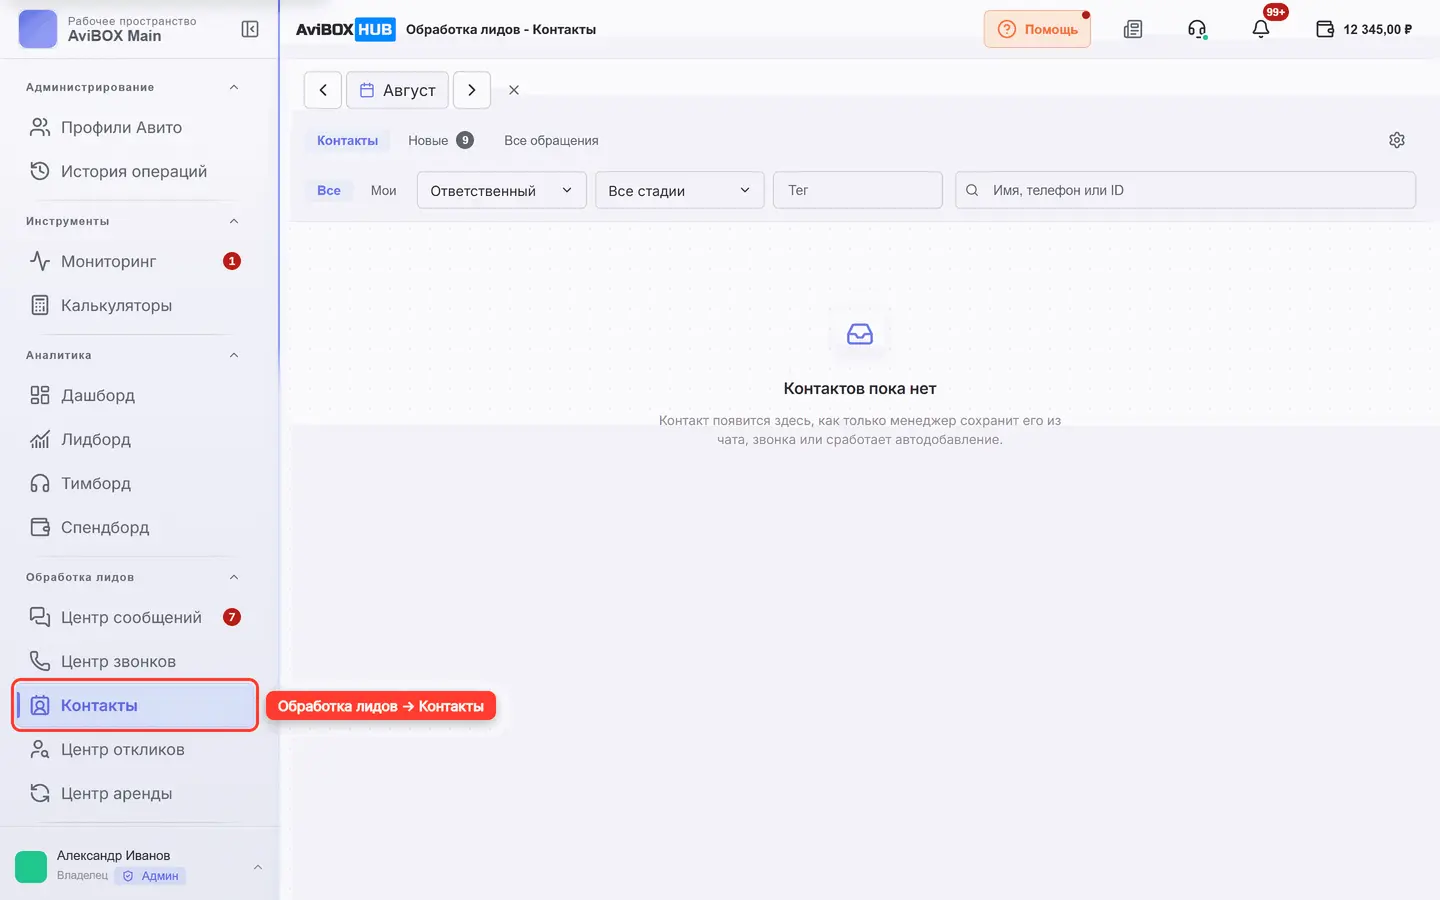The image size is (1440, 900).
Task: Open the news feed icon in header
Action: pyautogui.click(x=1133, y=29)
